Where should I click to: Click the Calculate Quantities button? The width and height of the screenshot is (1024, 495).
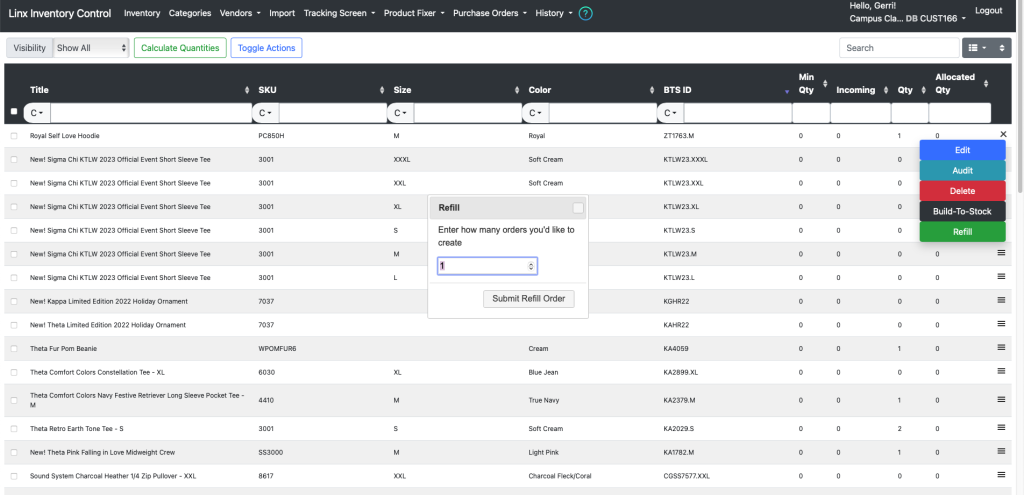180,48
